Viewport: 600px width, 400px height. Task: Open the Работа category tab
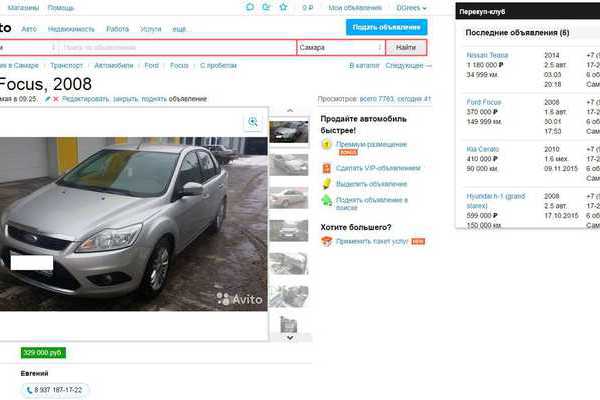point(117,29)
